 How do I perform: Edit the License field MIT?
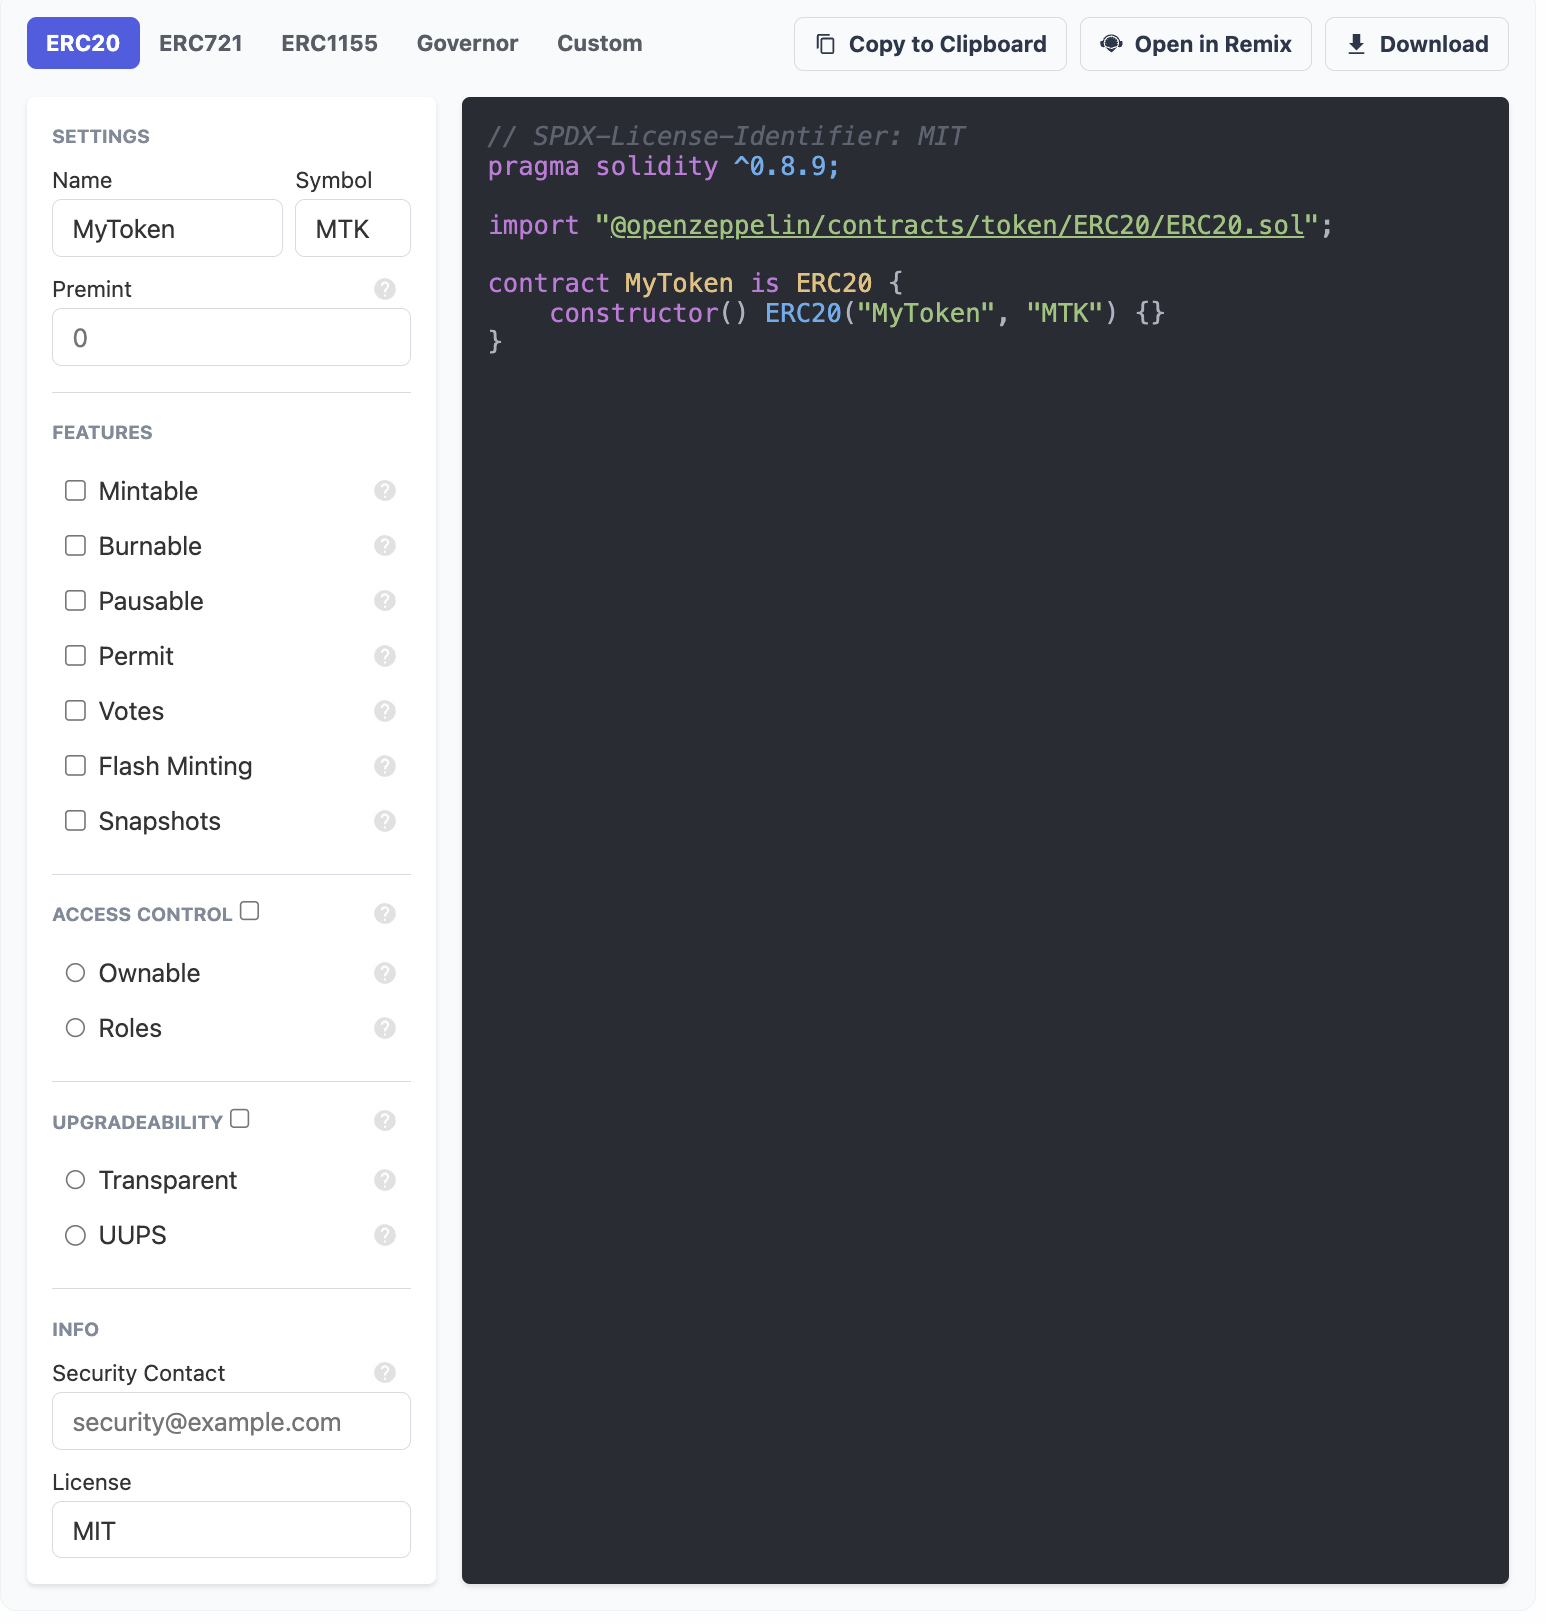point(231,1530)
